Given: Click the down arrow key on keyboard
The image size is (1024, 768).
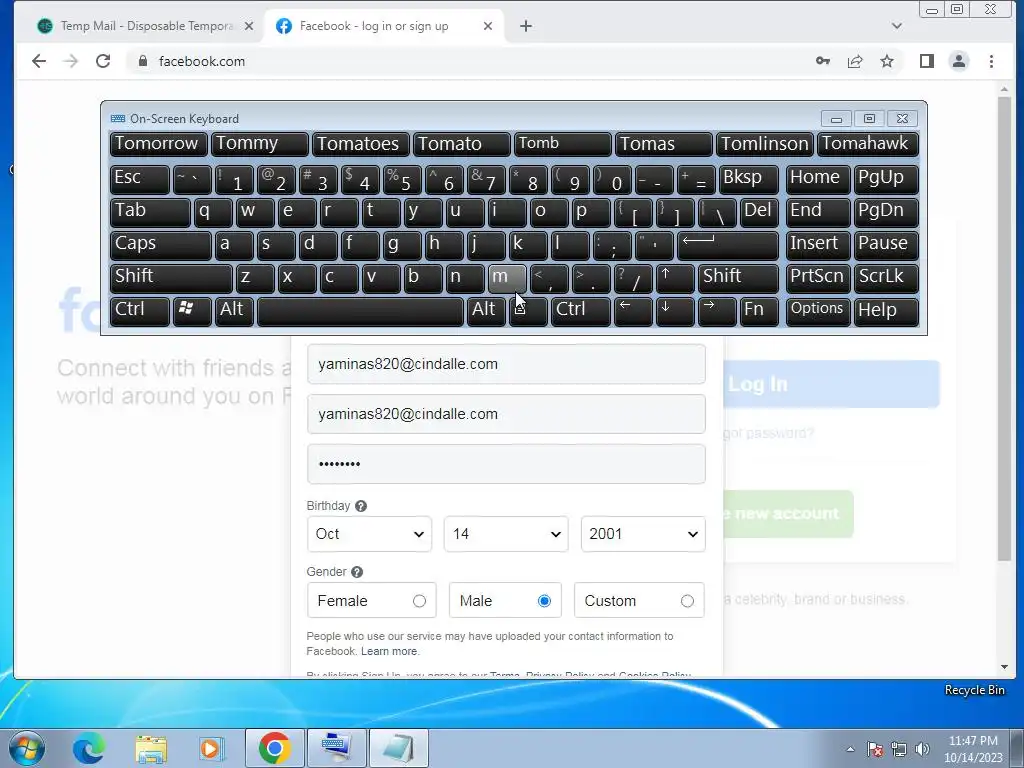Looking at the screenshot, I should pos(675,311).
